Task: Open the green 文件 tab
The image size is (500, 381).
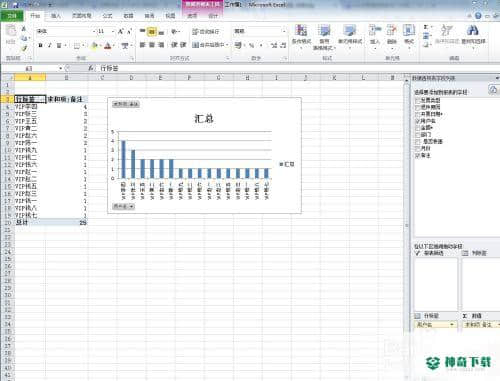Action: click(12, 16)
